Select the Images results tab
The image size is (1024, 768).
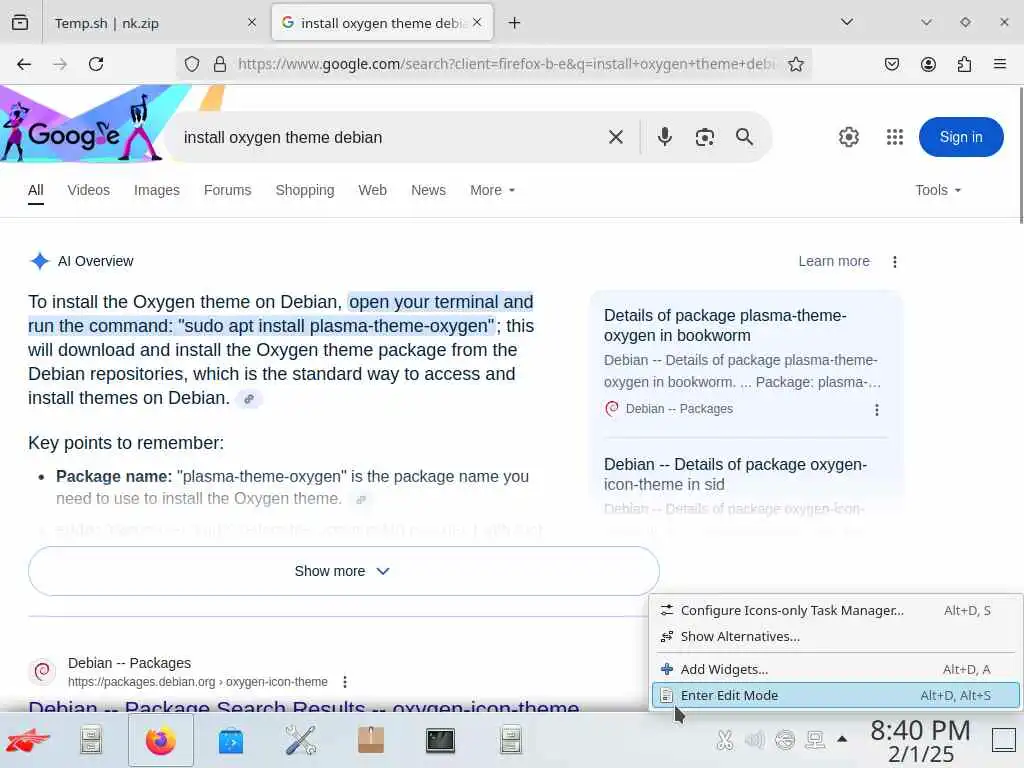(157, 190)
